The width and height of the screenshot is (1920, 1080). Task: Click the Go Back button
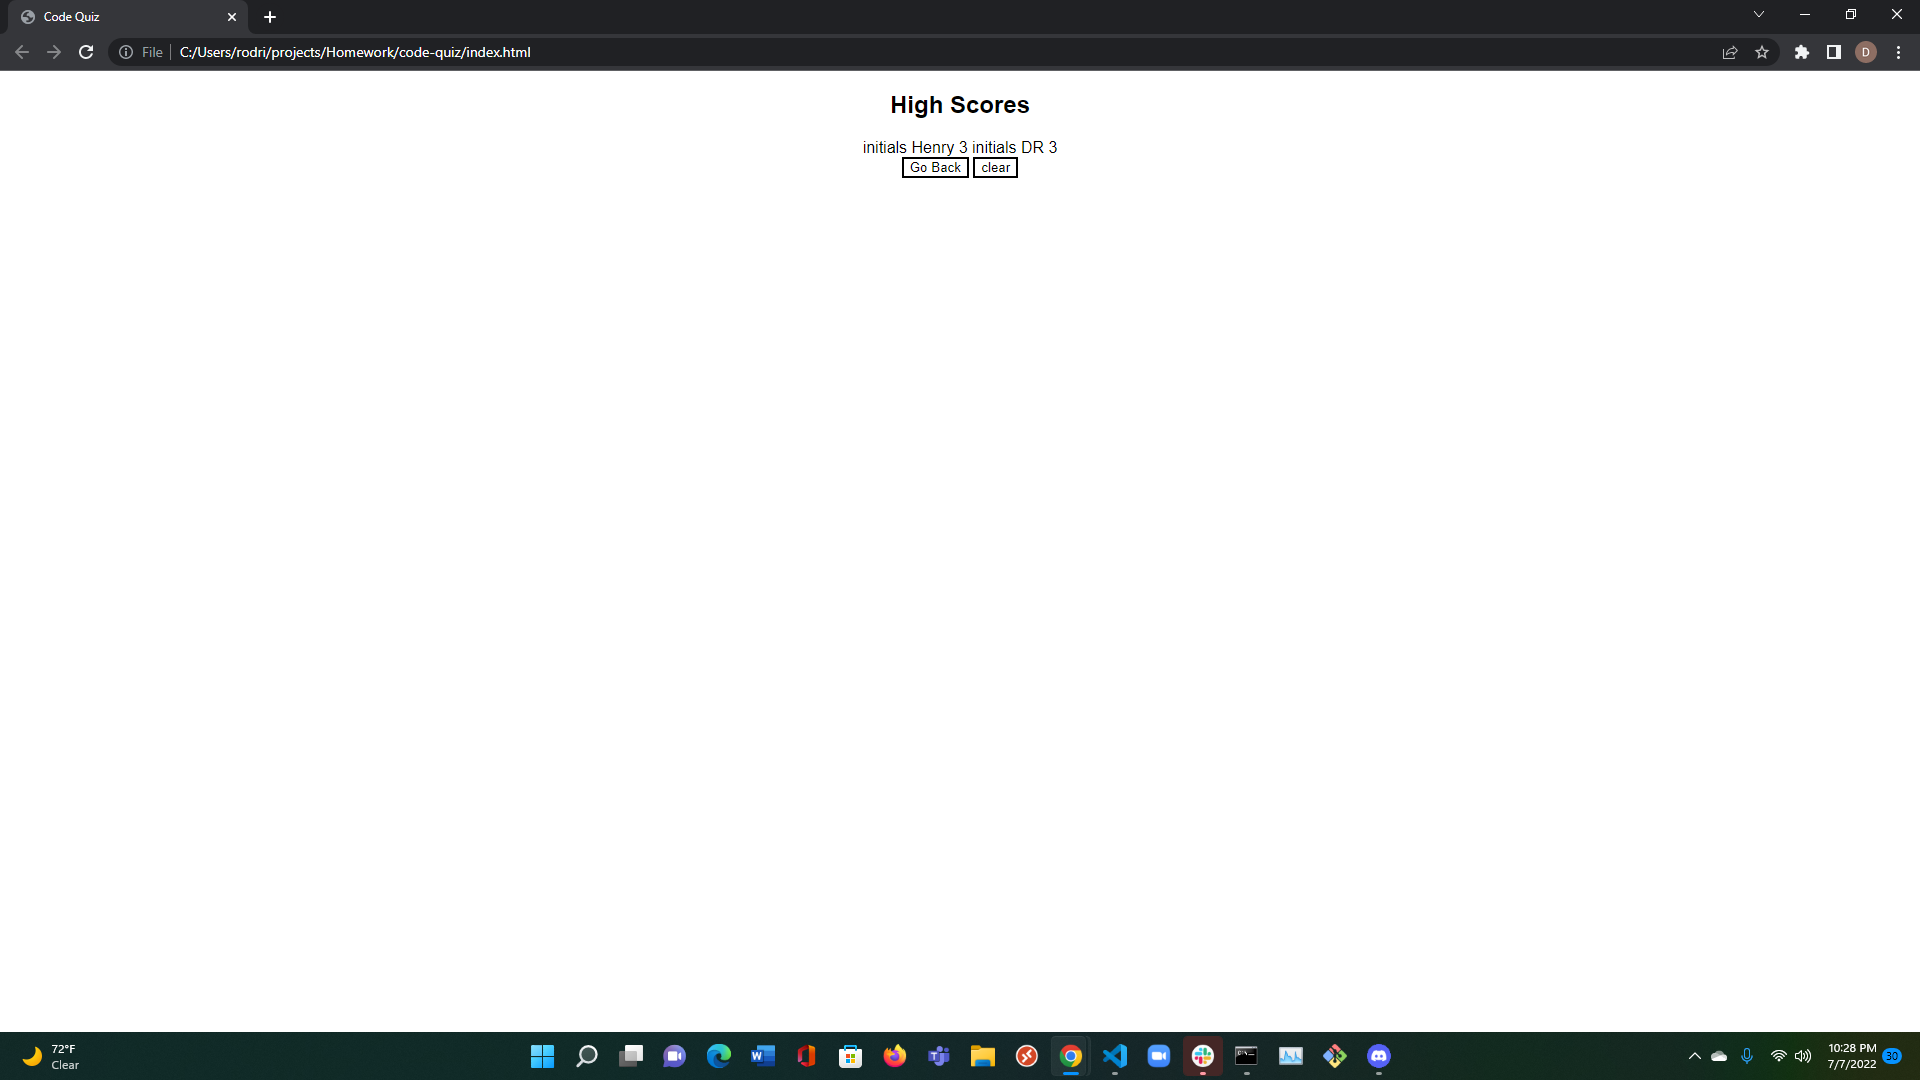[935, 167]
